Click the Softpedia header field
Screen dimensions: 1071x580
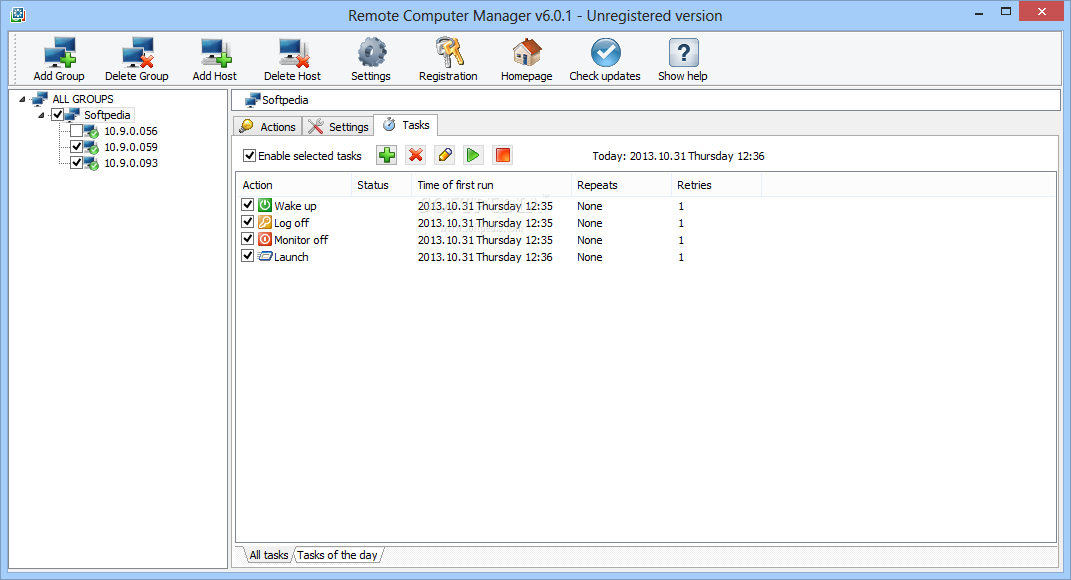coord(645,100)
